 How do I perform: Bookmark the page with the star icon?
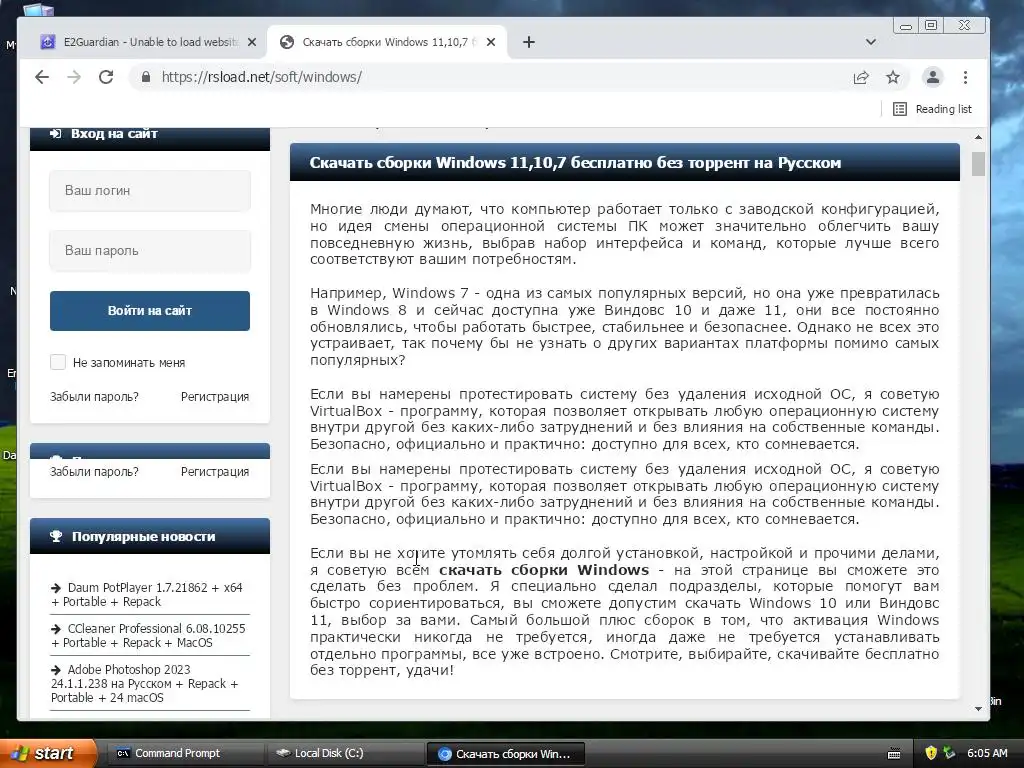click(893, 77)
